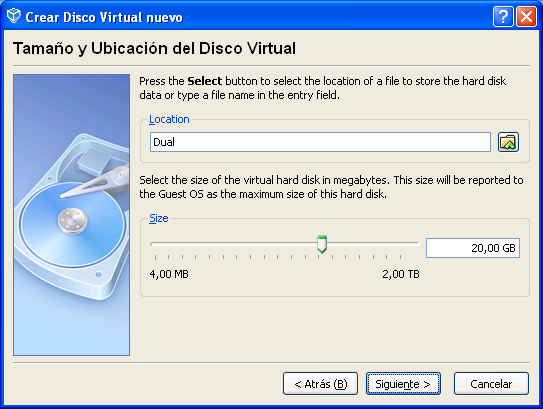This screenshot has height=409, width=543.
Task: Go back with the Atrás button
Action: [320, 384]
